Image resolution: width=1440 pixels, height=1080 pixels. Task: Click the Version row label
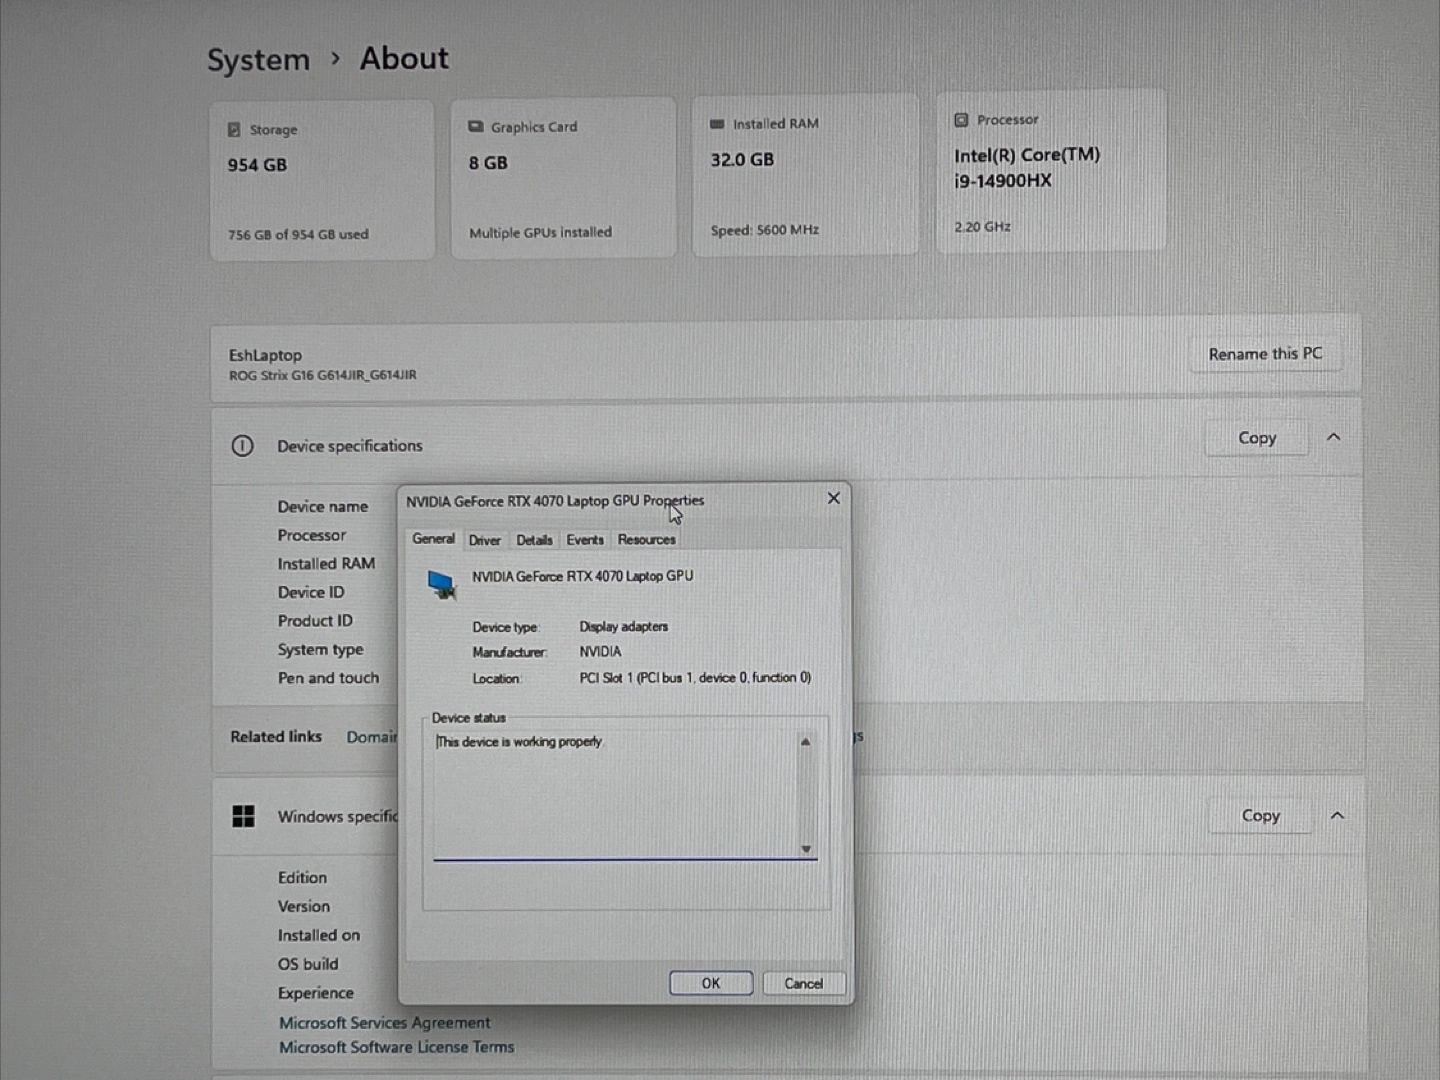pos(304,907)
